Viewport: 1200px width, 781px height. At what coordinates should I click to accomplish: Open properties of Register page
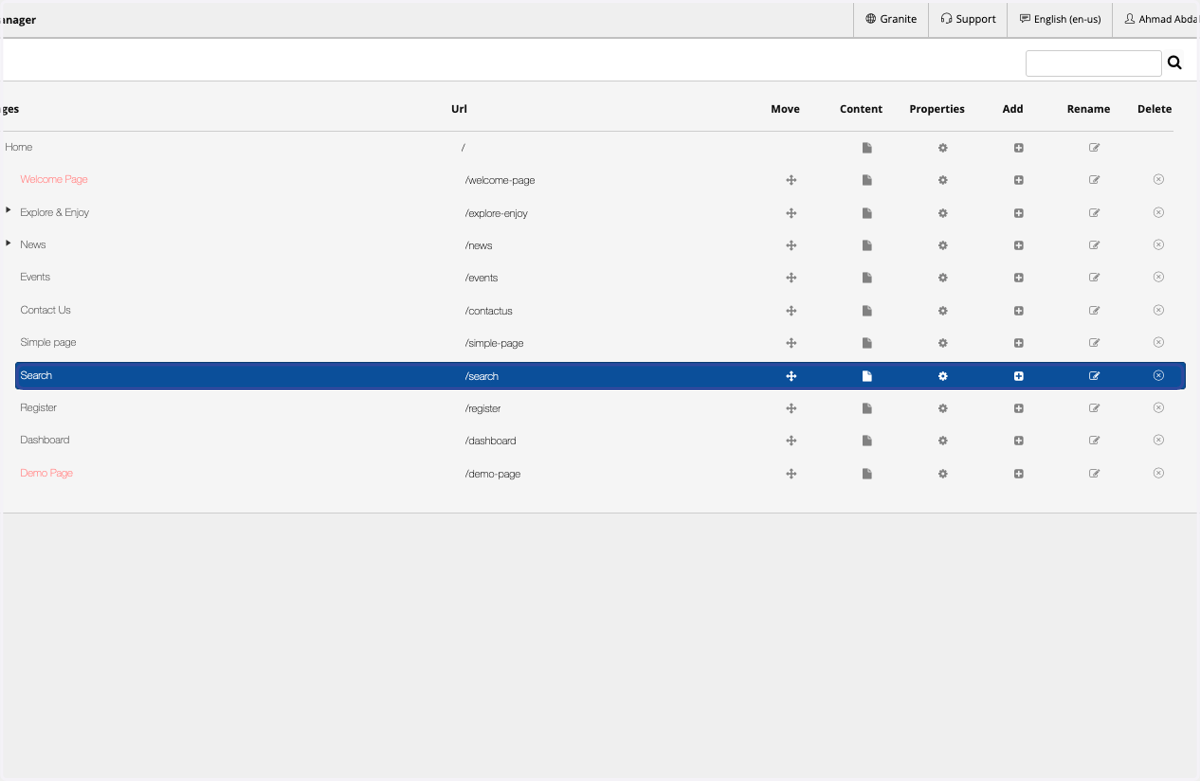[942, 408]
